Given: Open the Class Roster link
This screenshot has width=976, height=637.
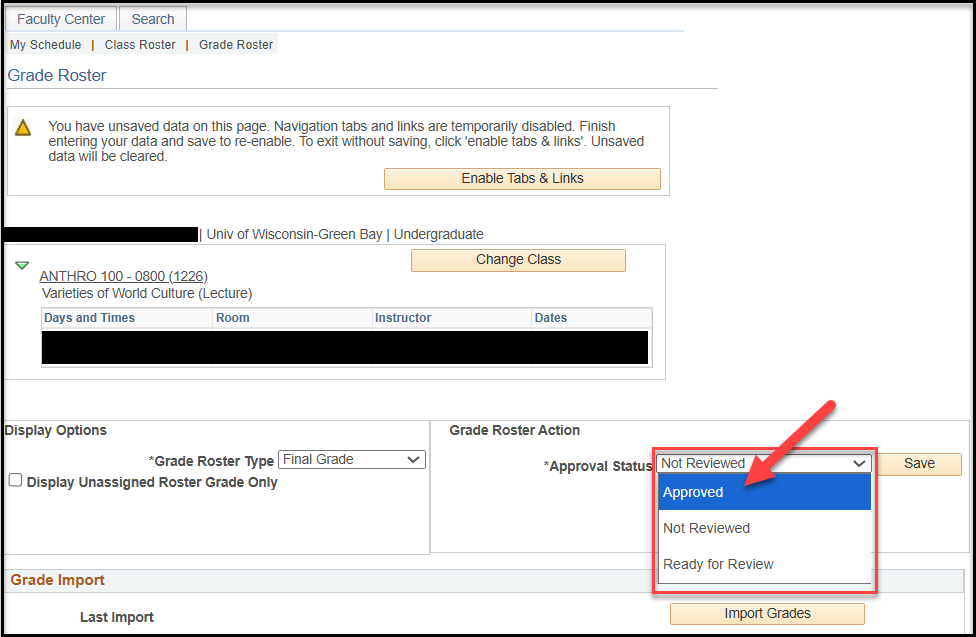Looking at the screenshot, I should click(140, 45).
